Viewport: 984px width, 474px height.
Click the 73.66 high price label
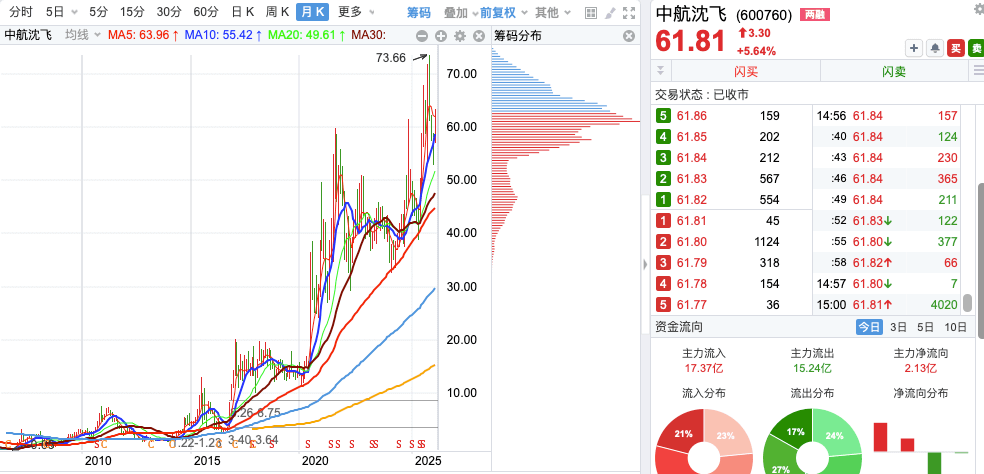point(391,58)
